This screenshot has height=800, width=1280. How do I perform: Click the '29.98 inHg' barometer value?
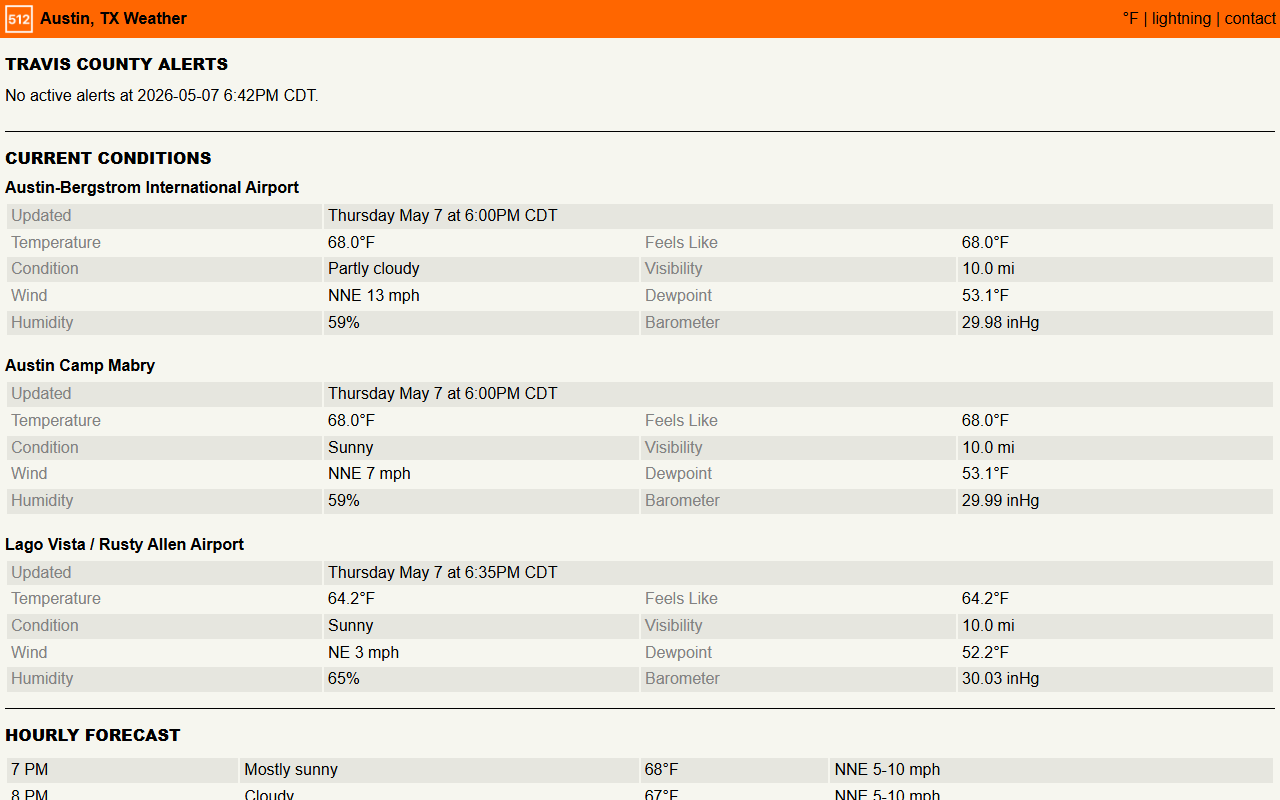[x=1000, y=322]
